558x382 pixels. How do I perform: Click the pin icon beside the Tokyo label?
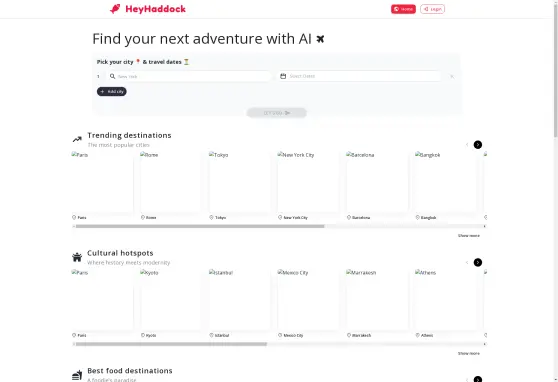(211, 217)
